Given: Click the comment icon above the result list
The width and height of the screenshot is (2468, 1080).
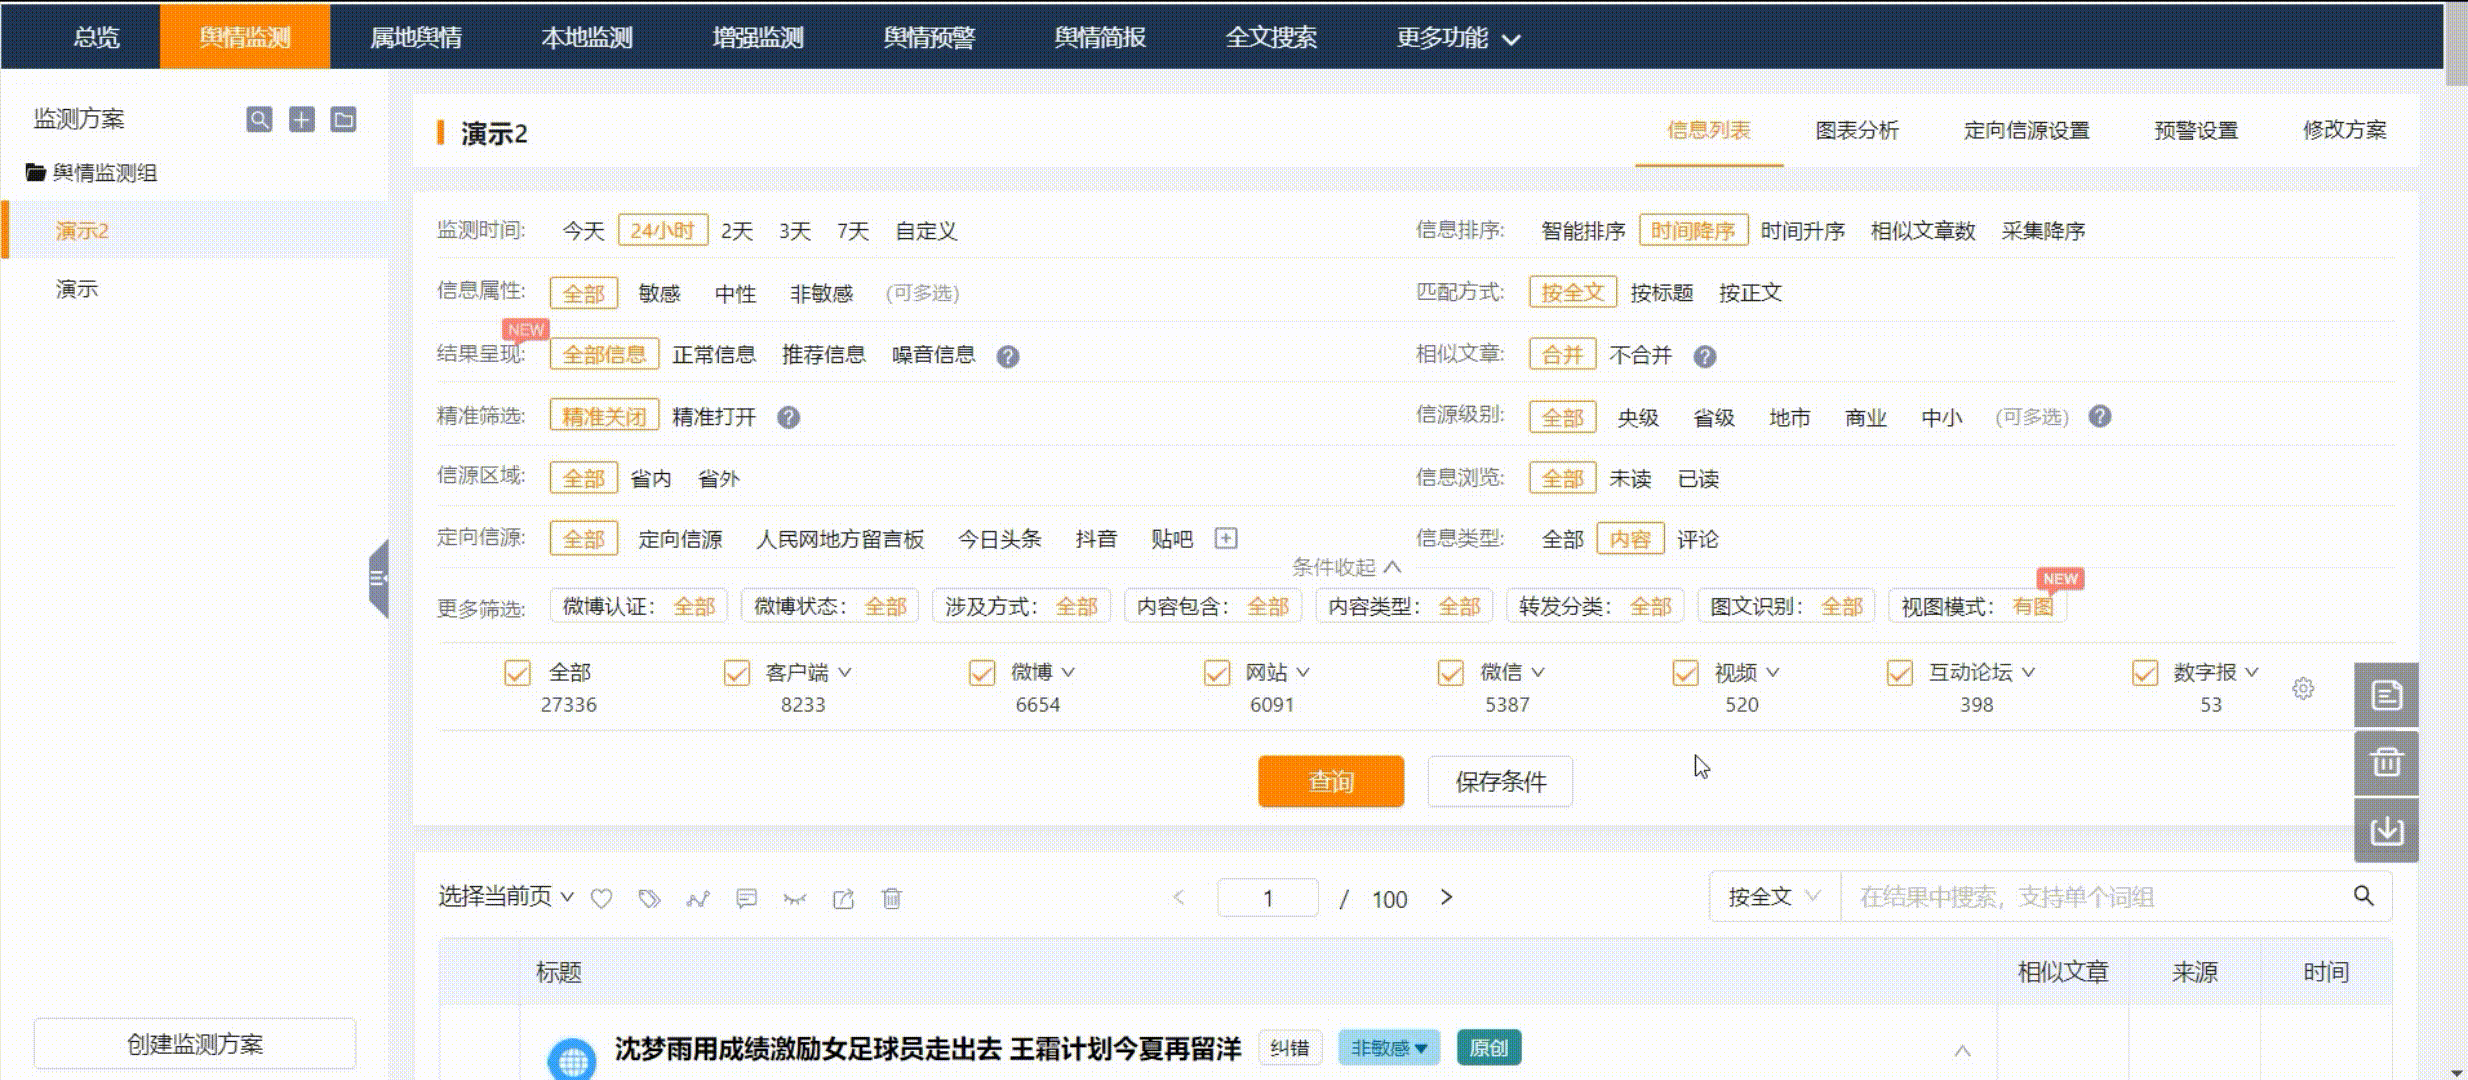Looking at the screenshot, I should 746,898.
